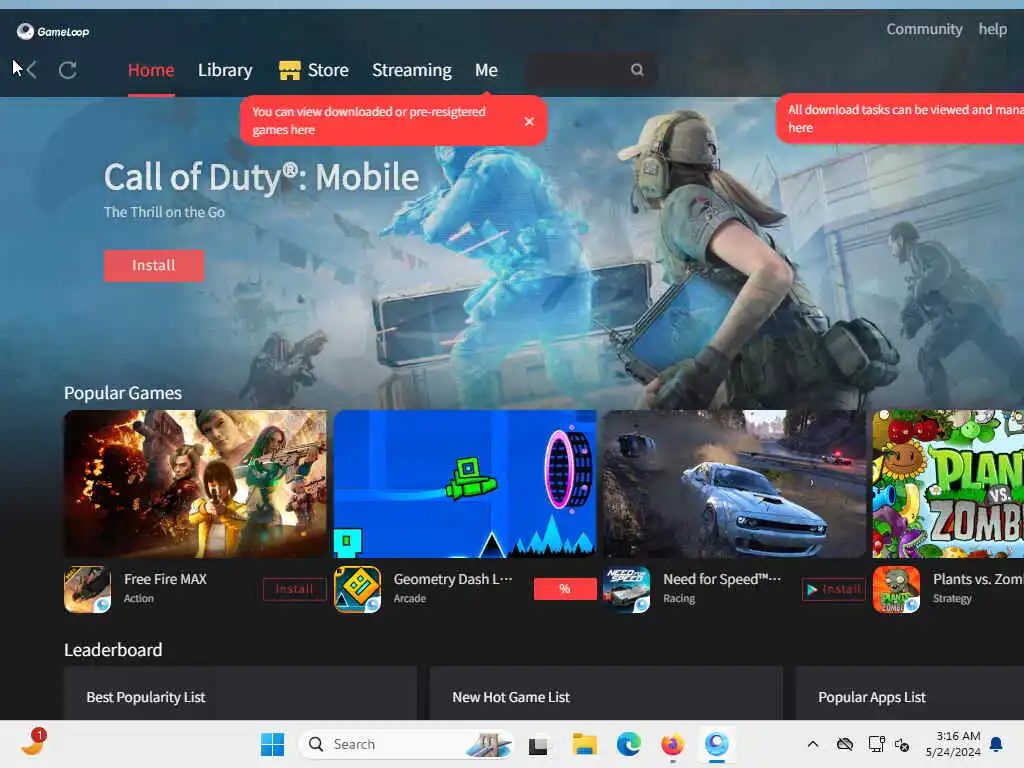This screenshot has height=768, width=1024.
Task: Open the Streaming tab
Action: (x=411, y=70)
